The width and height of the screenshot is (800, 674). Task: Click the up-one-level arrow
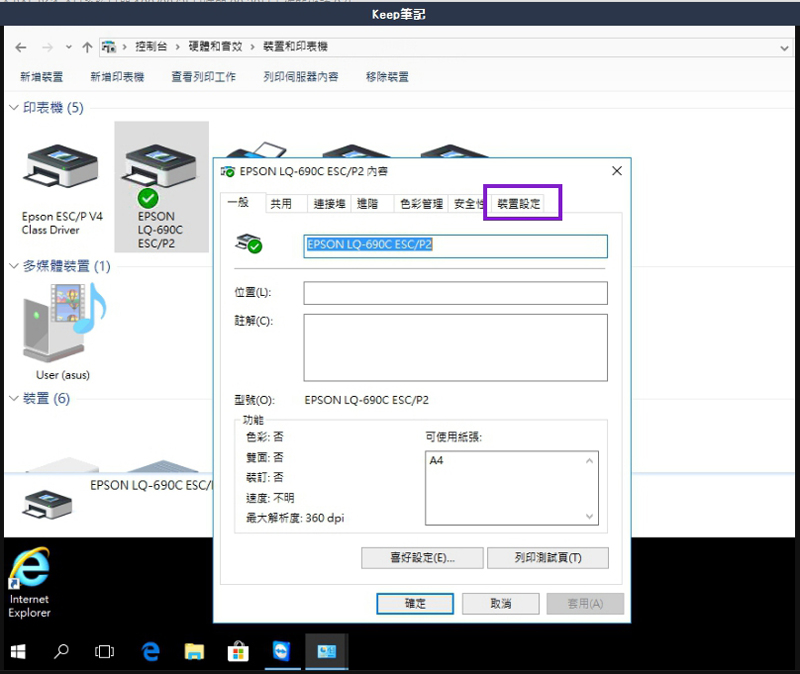tap(87, 47)
